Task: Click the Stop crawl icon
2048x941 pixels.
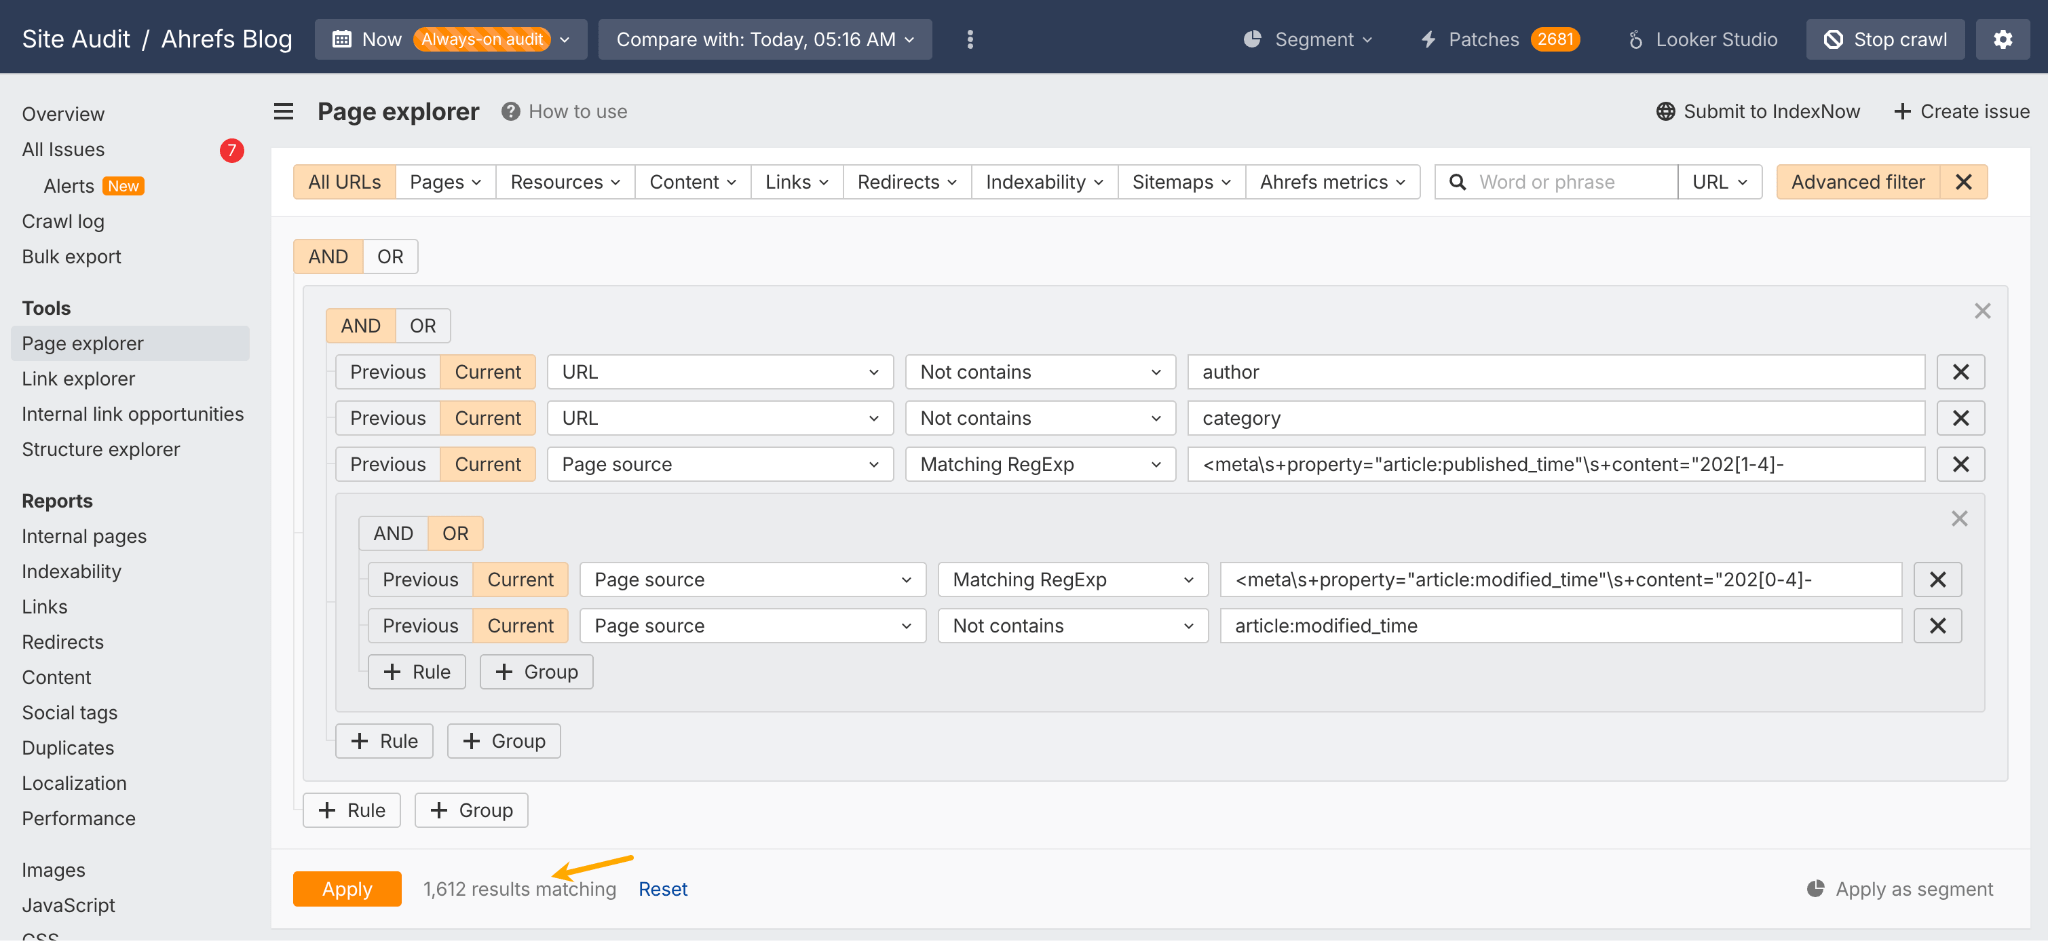Action: click(1833, 39)
